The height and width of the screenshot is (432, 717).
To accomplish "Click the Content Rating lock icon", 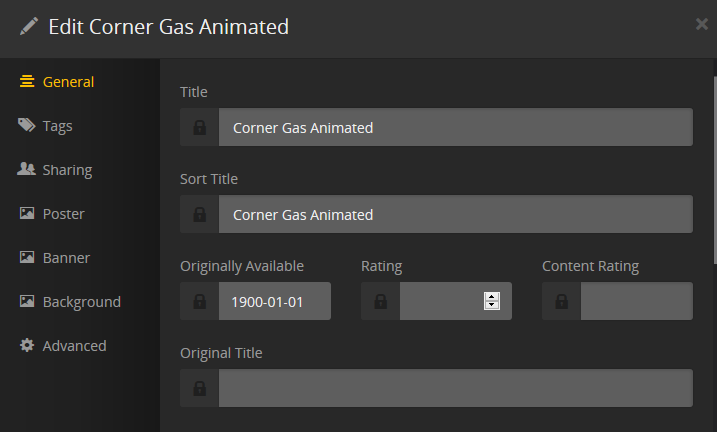I will point(561,302).
